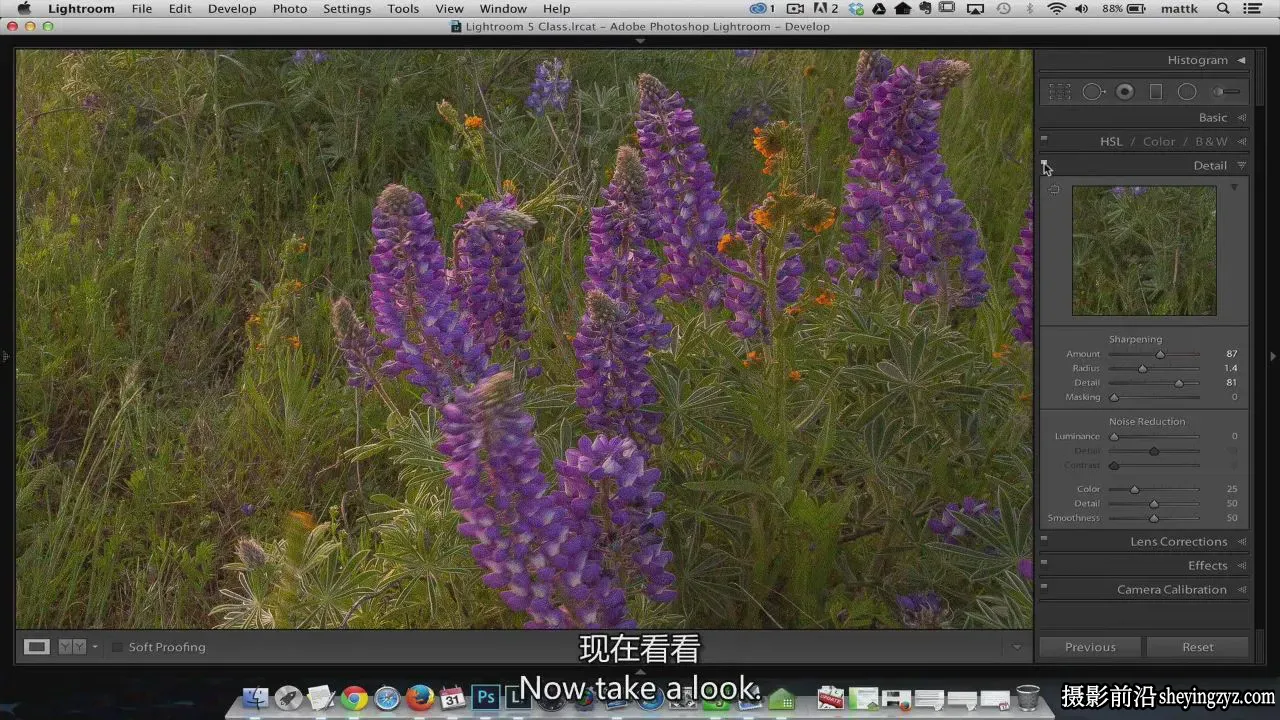The image size is (1280, 720).
Task: Select the Loupe view button in toolbar
Action: pyautogui.click(x=37, y=647)
